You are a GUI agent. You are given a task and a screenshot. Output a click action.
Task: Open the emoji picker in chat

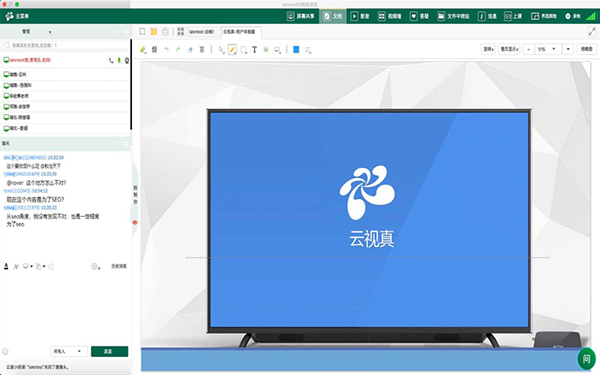tap(5, 351)
